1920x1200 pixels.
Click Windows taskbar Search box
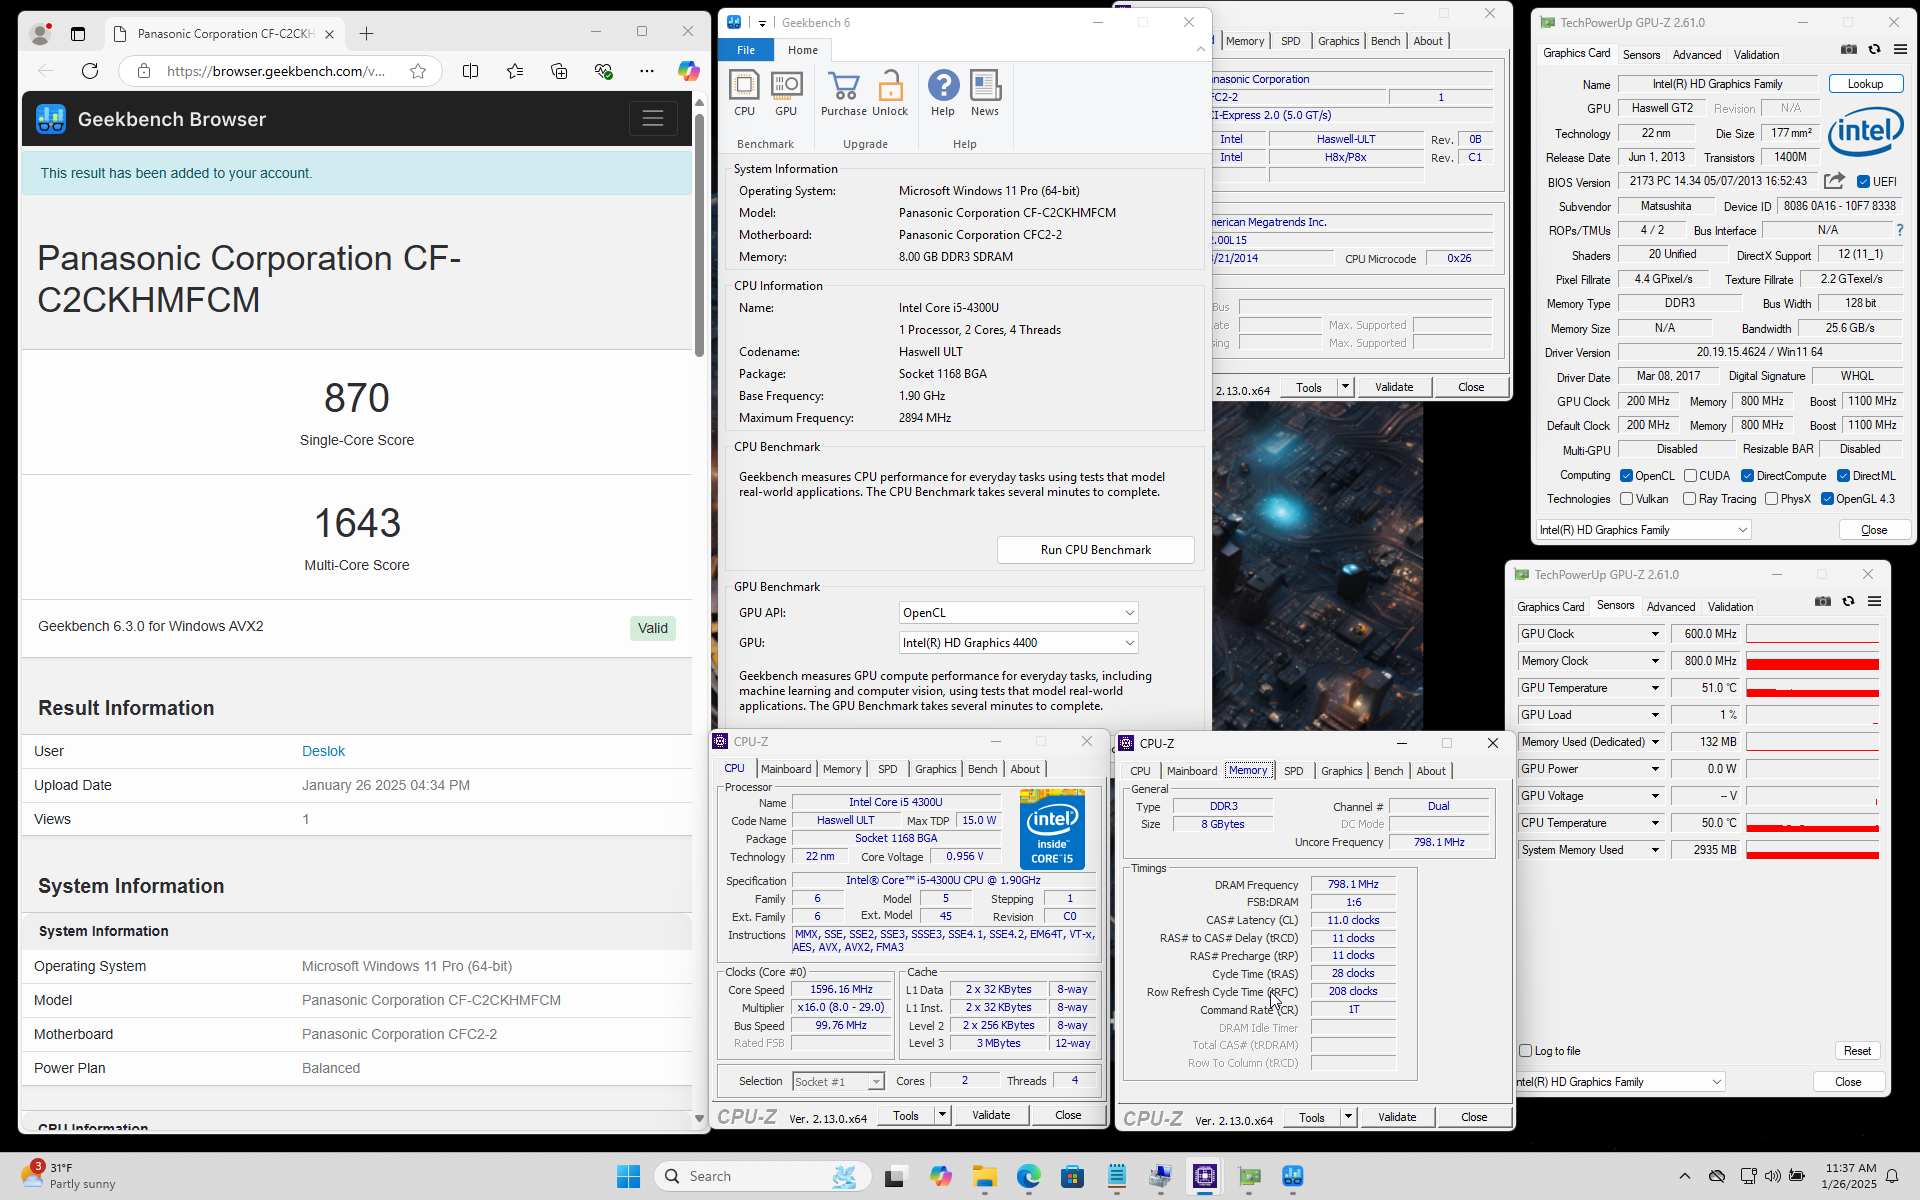point(763,1176)
